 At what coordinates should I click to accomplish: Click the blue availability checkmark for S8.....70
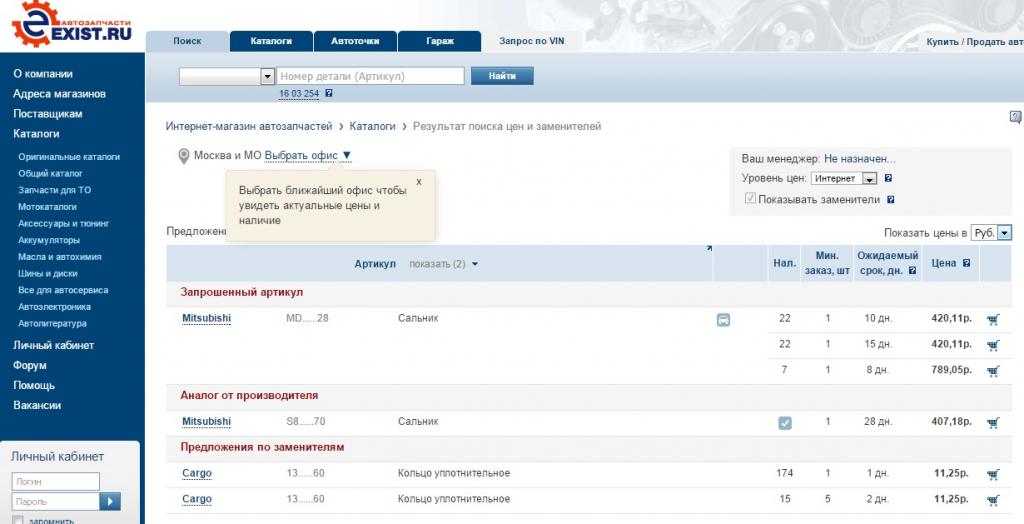[x=785, y=423]
